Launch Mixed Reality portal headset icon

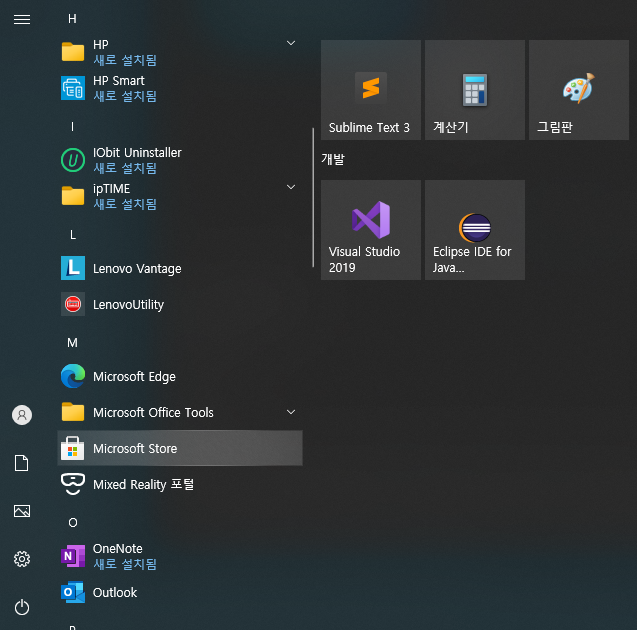tap(73, 484)
